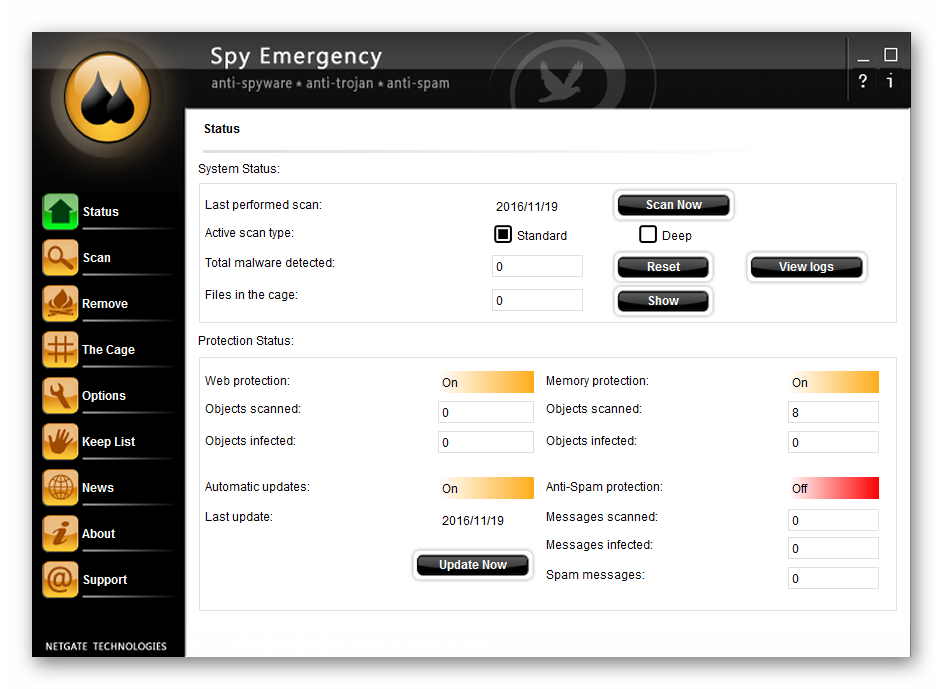The height and width of the screenshot is (689, 943).
Task: Click the @ Support icon
Action: point(60,580)
